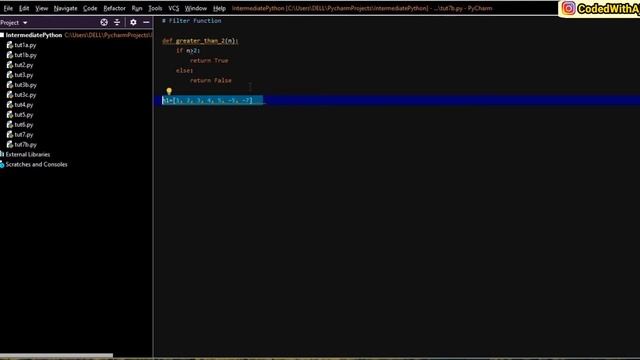Click the Project panel horizontal scrollbar
Screen dimensions: 640x360
tap(56, 356)
